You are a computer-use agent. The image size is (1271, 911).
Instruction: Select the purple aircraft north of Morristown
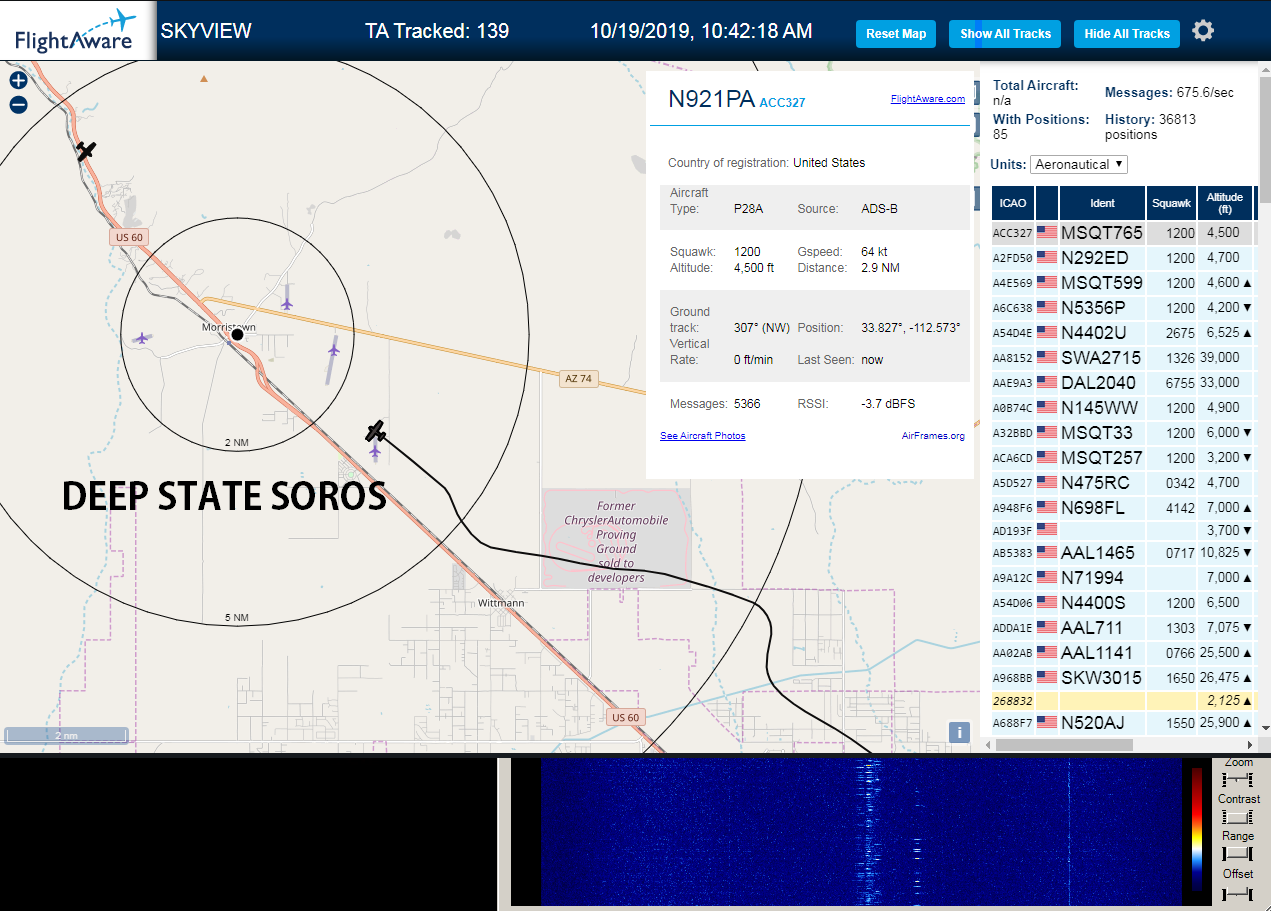(287, 302)
